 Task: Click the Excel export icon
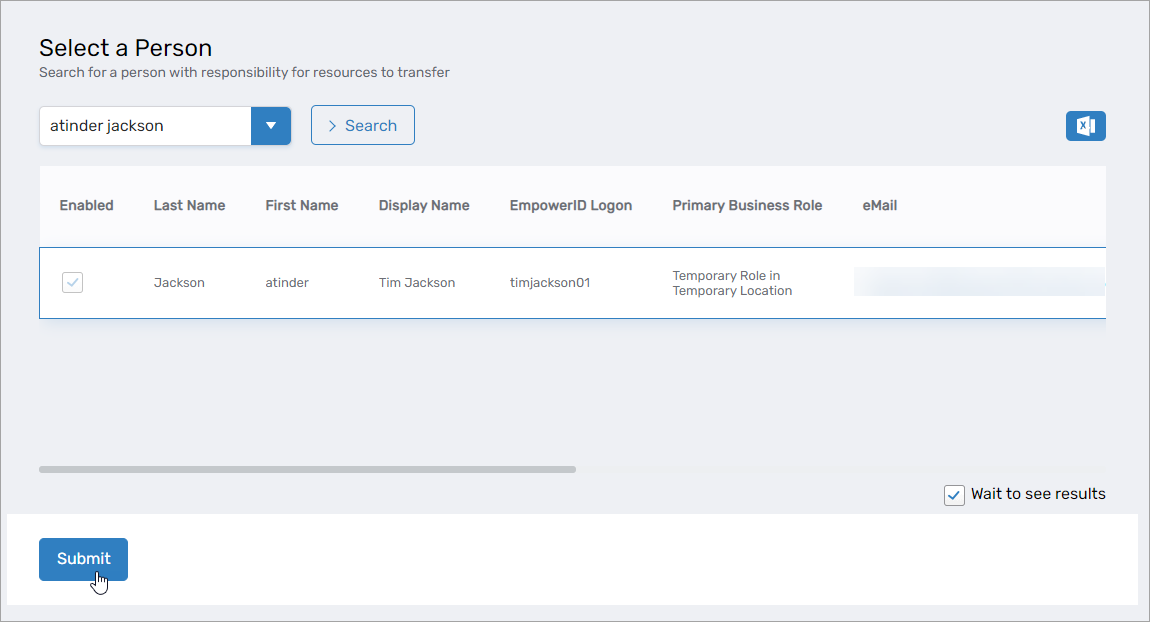[x=1085, y=126]
